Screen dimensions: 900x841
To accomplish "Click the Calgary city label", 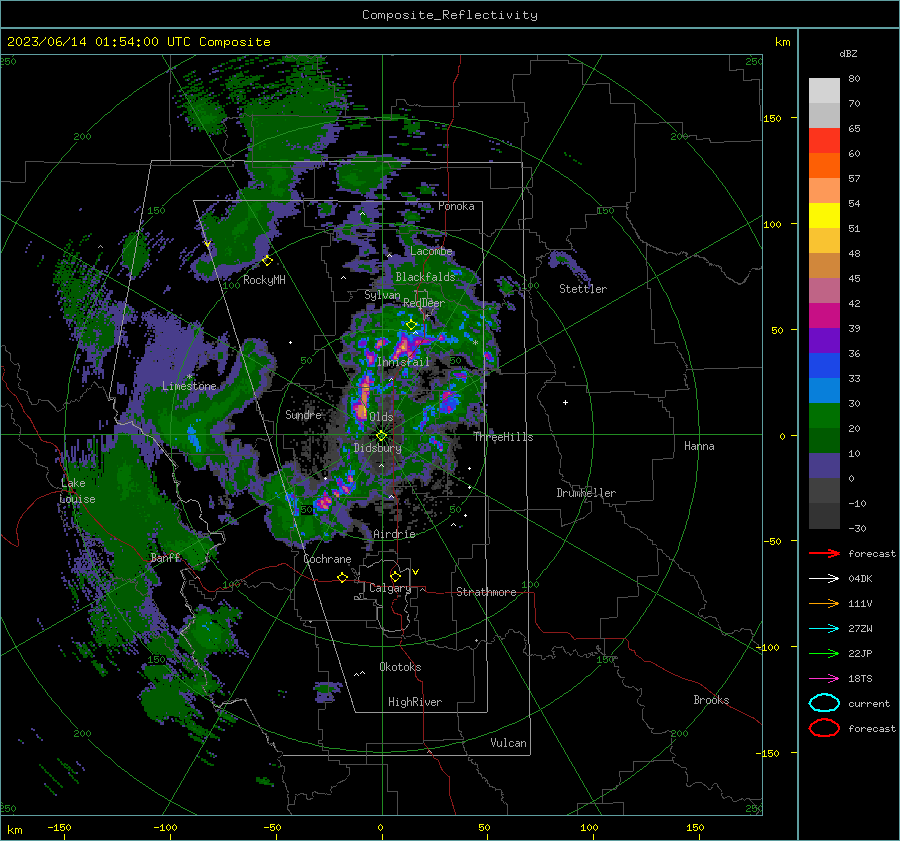I will coord(390,588).
